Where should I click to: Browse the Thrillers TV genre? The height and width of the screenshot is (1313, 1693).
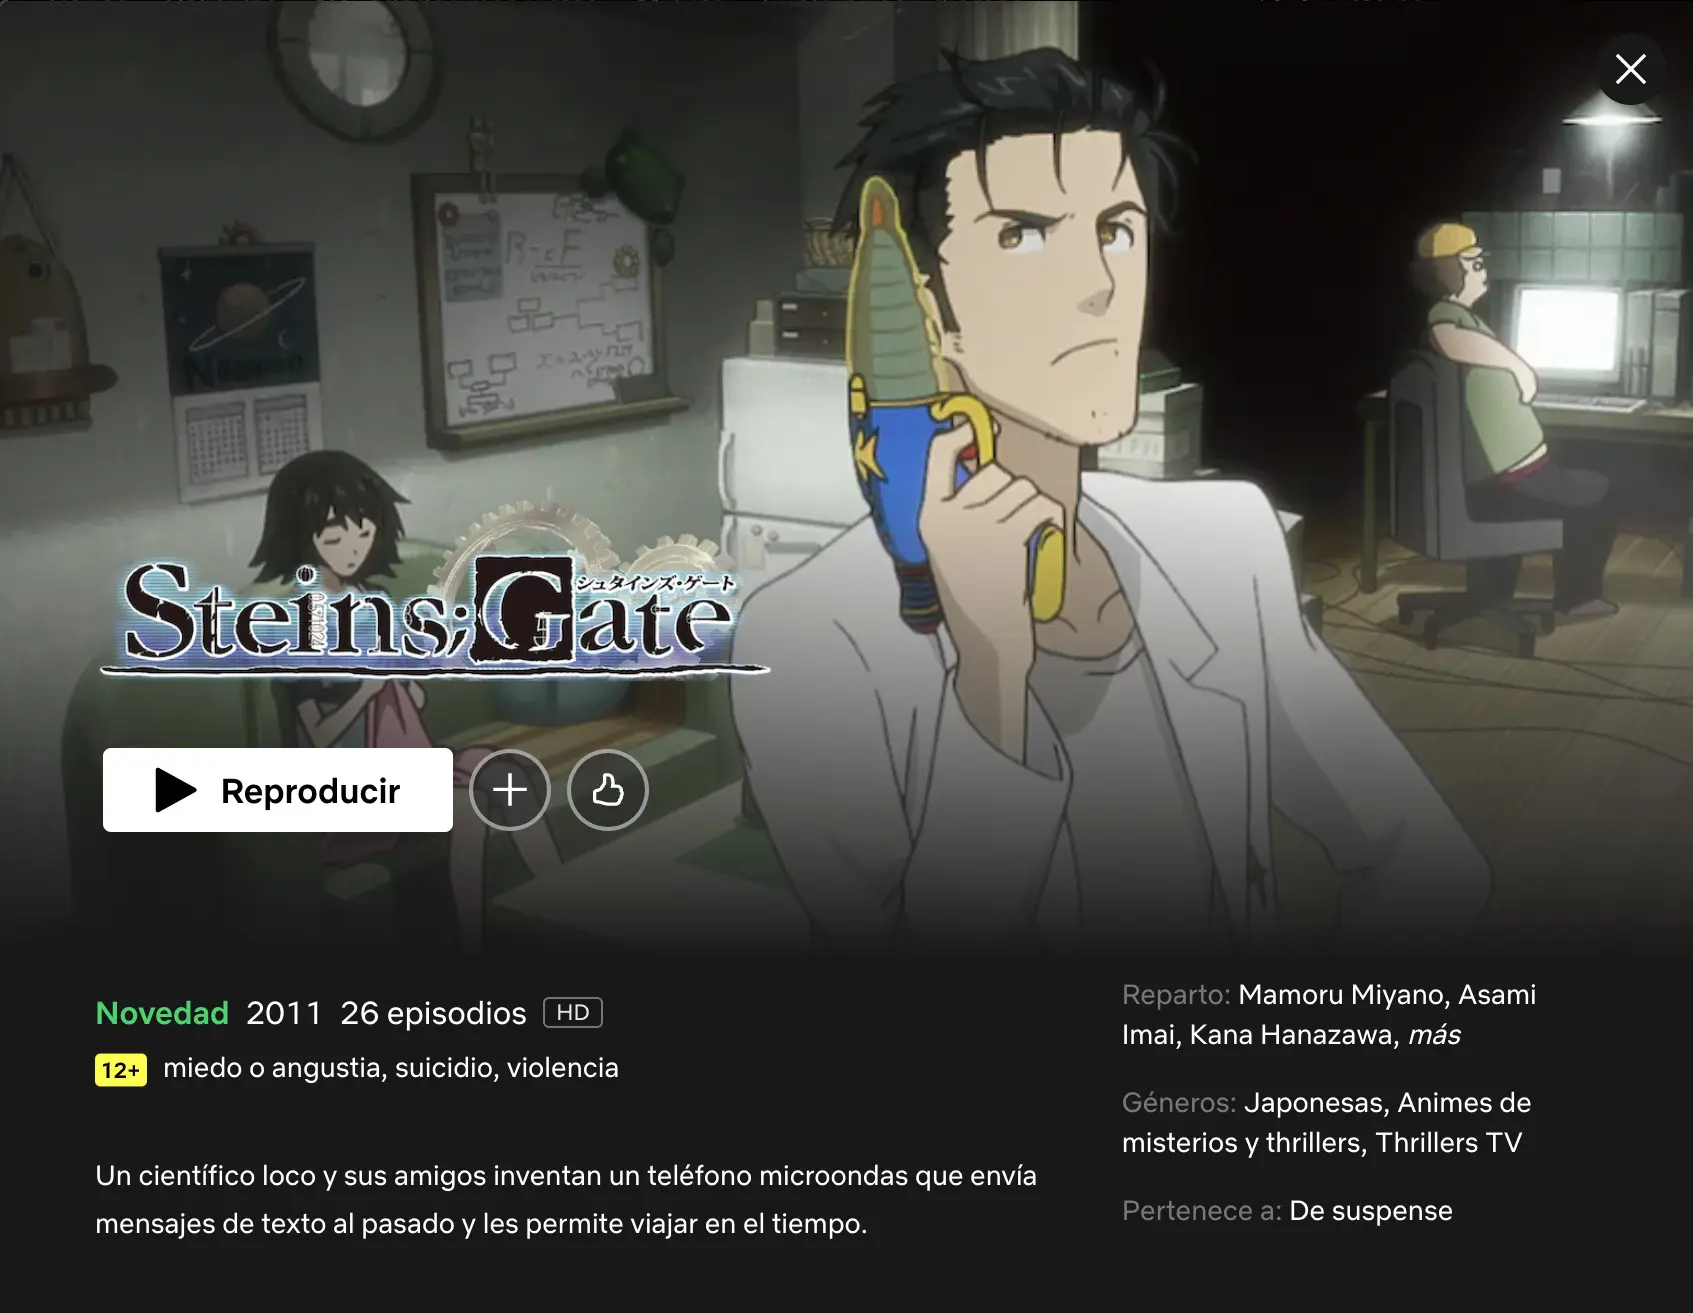(1448, 1143)
